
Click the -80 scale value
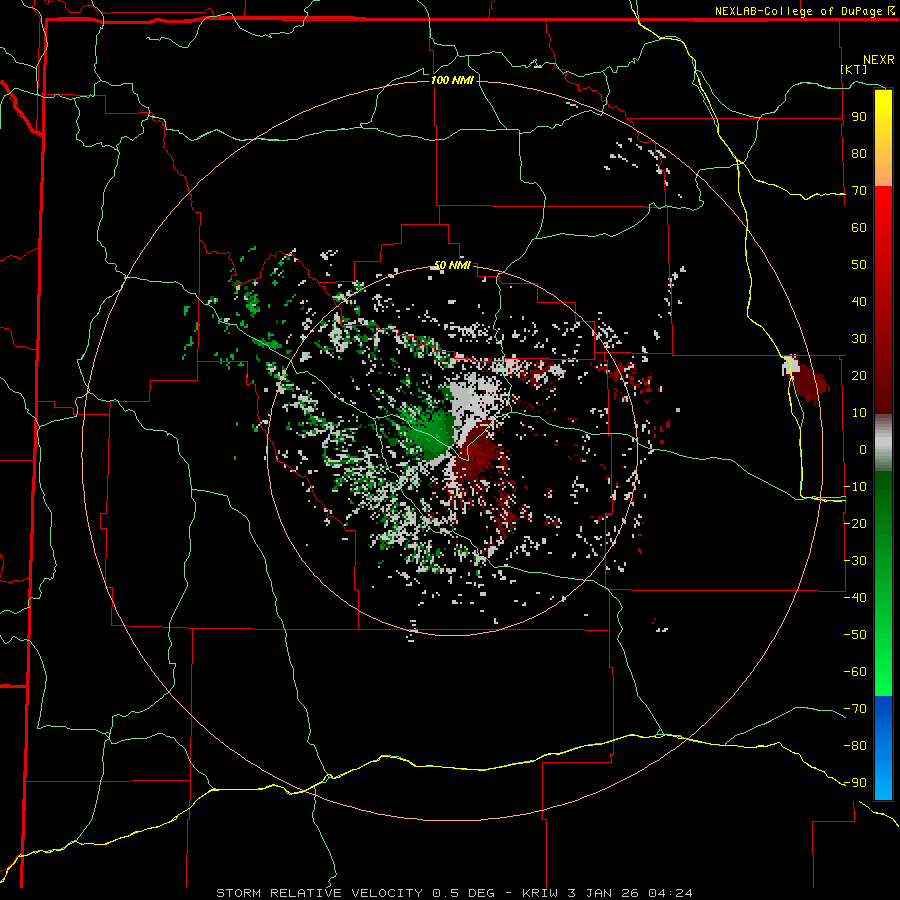pyautogui.click(x=855, y=746)
